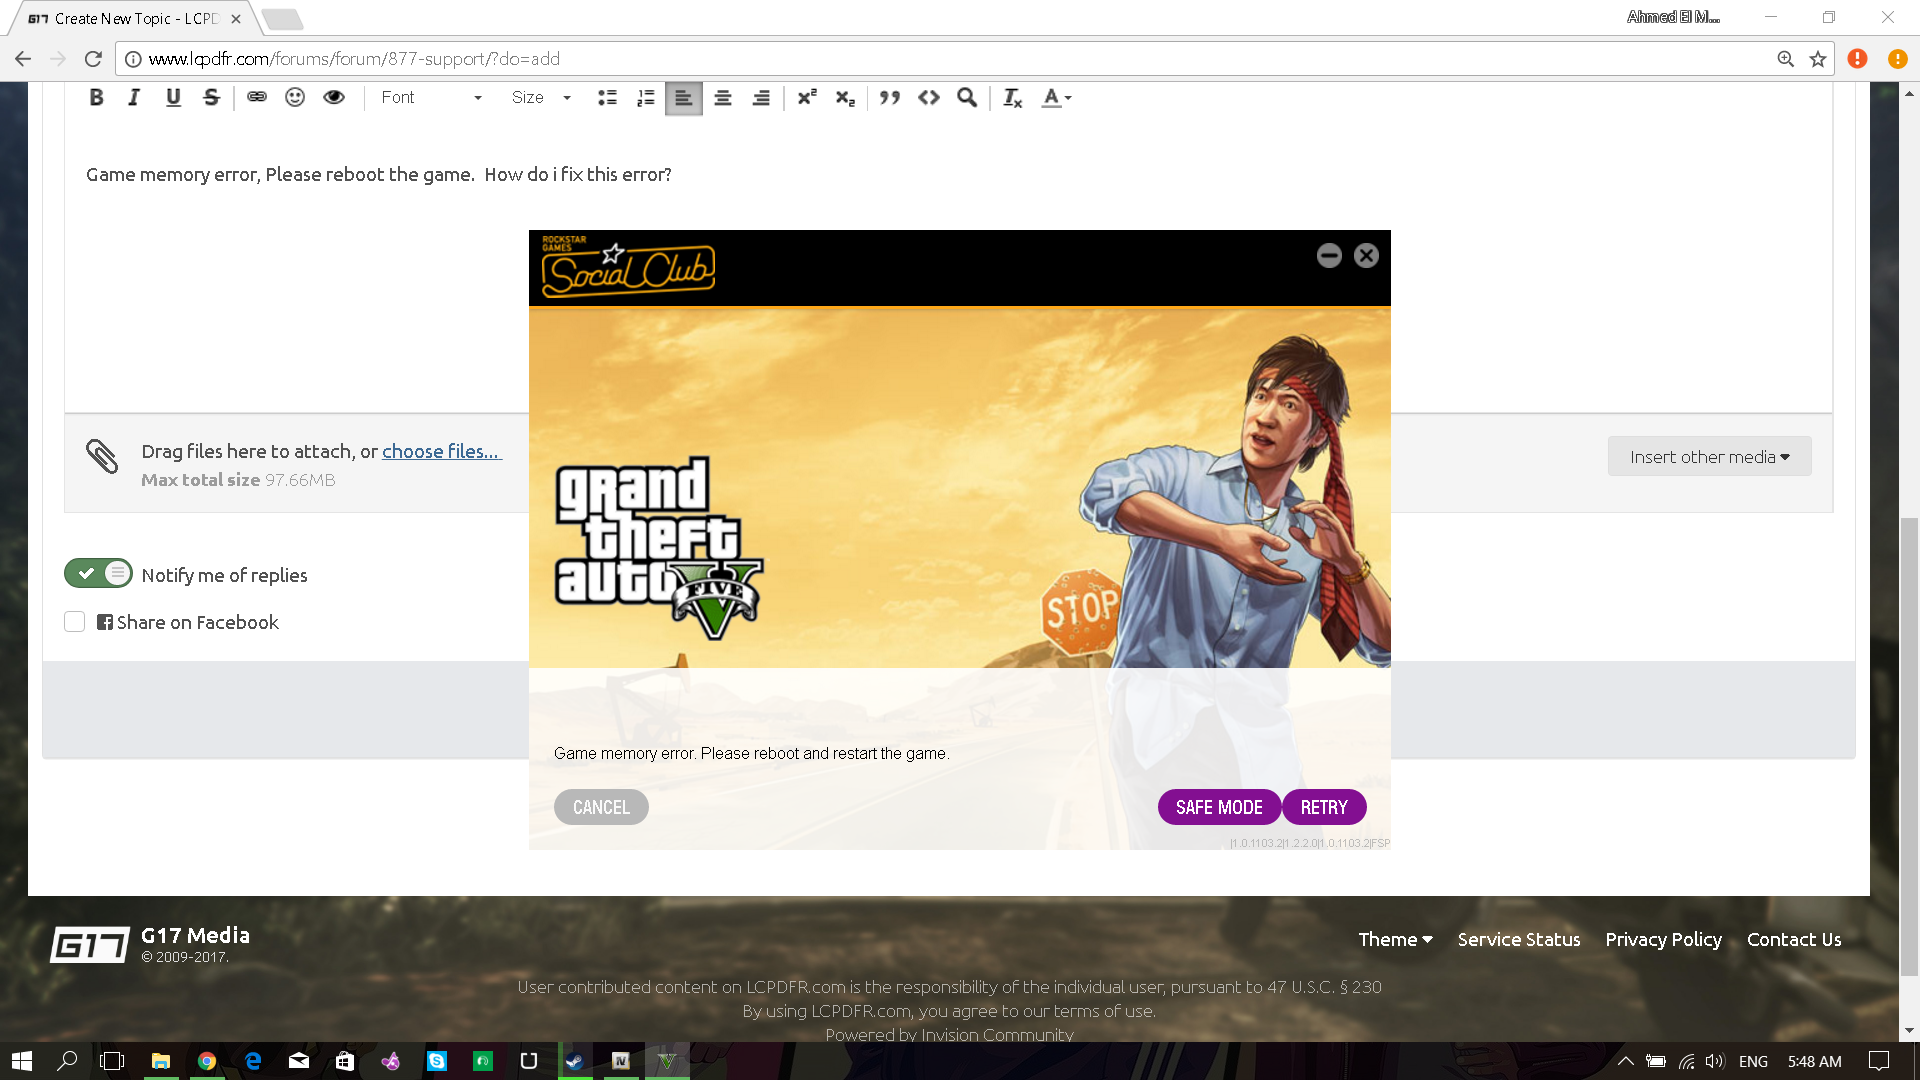Insert a quote block
Viewport: 1920px width, 1080px height.
click(890, 97)
